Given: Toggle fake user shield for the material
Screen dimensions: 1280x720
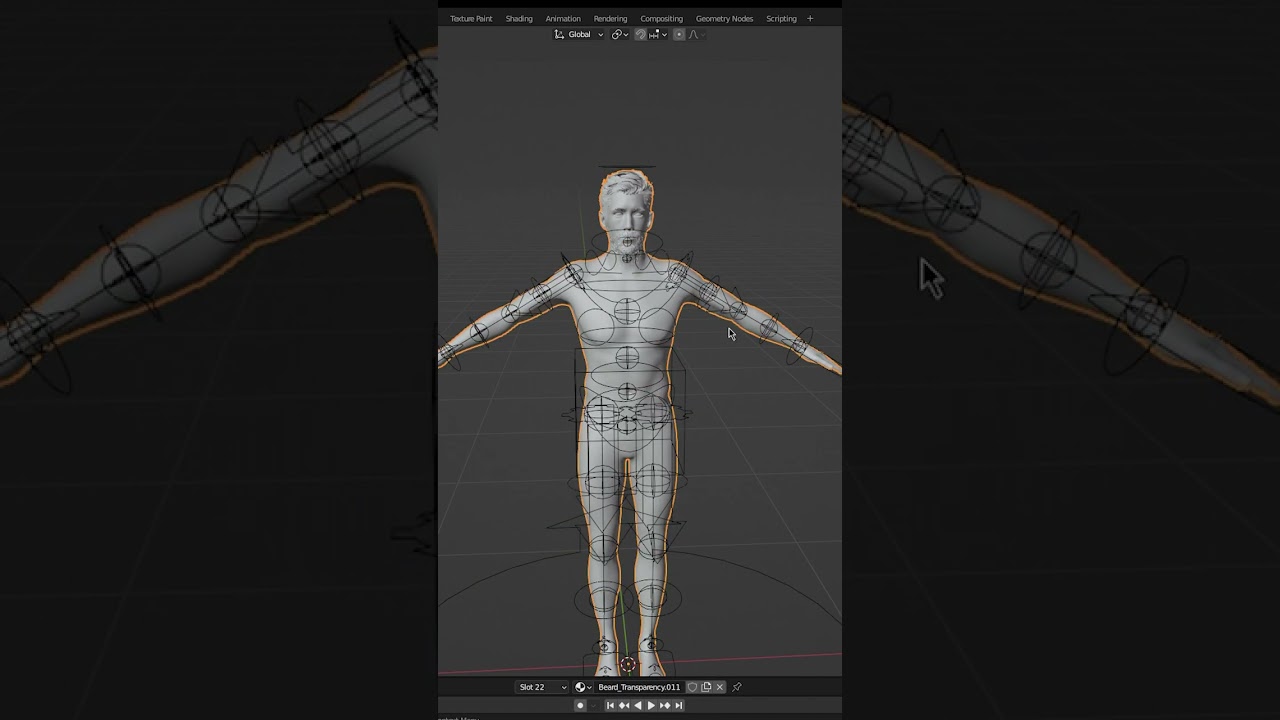Looking at the screenshot, I should 692,687.
